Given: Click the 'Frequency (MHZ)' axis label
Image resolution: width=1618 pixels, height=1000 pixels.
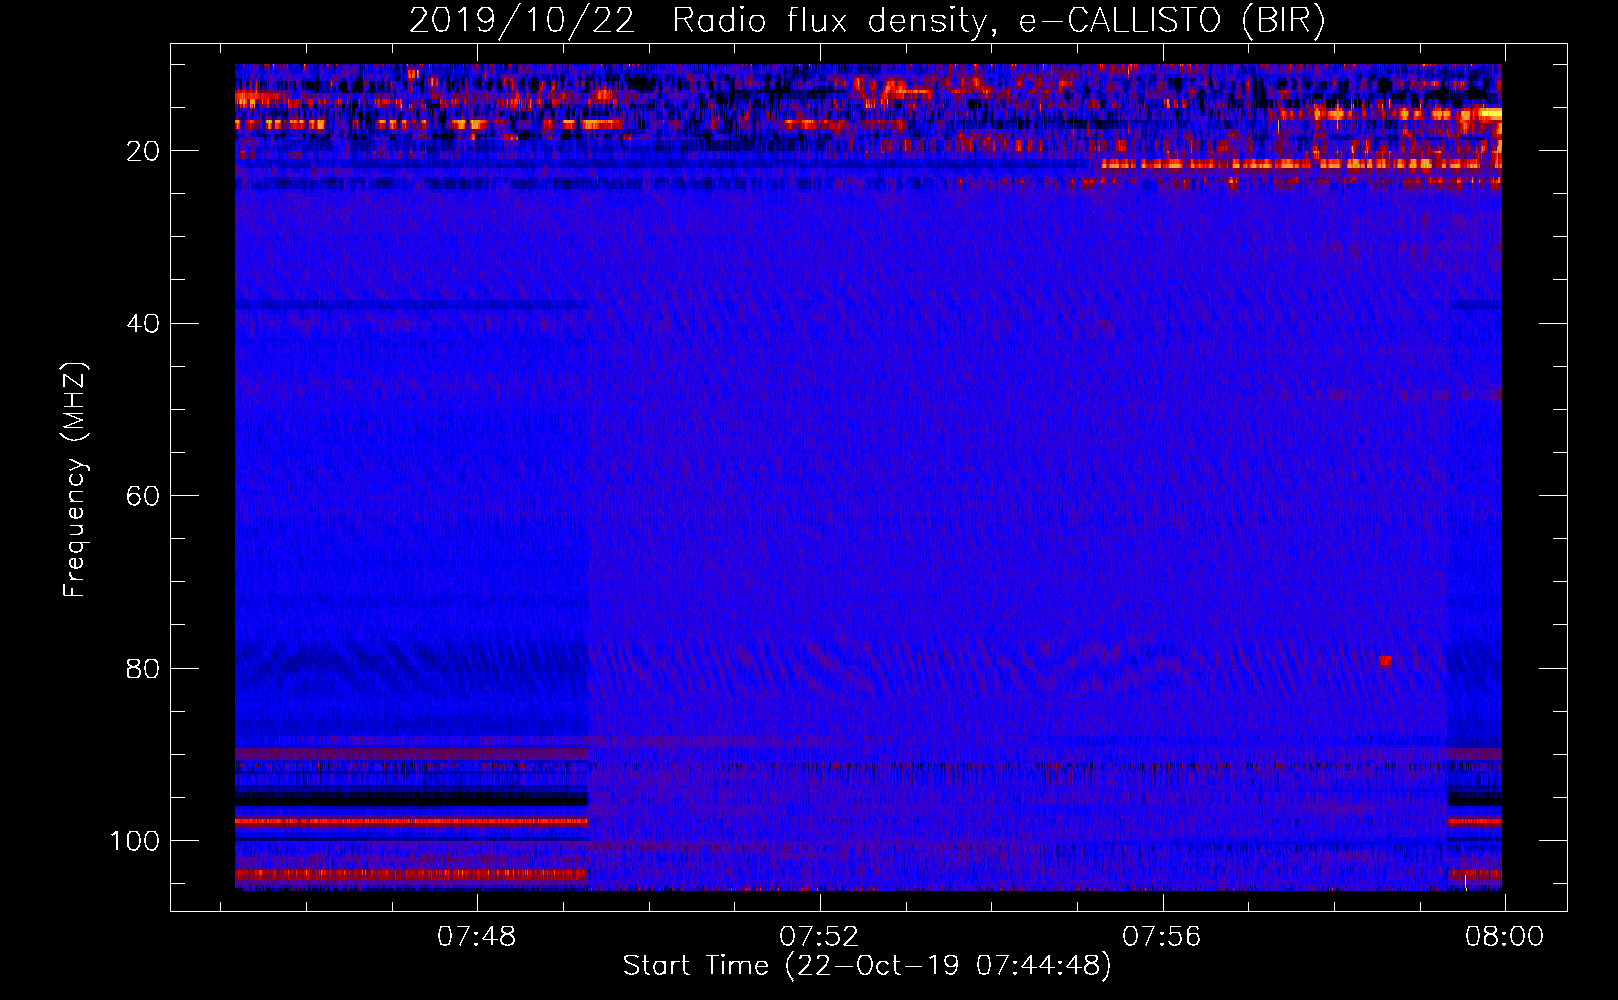Looking at the screenshot, I should (x=75, y=480).
